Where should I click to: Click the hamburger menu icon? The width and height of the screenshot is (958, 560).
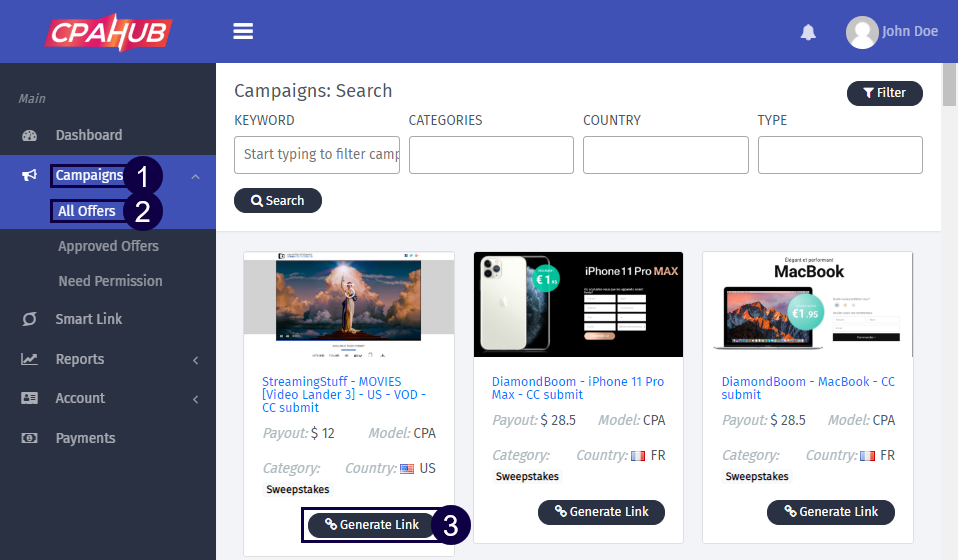click(x=243, y=31)
